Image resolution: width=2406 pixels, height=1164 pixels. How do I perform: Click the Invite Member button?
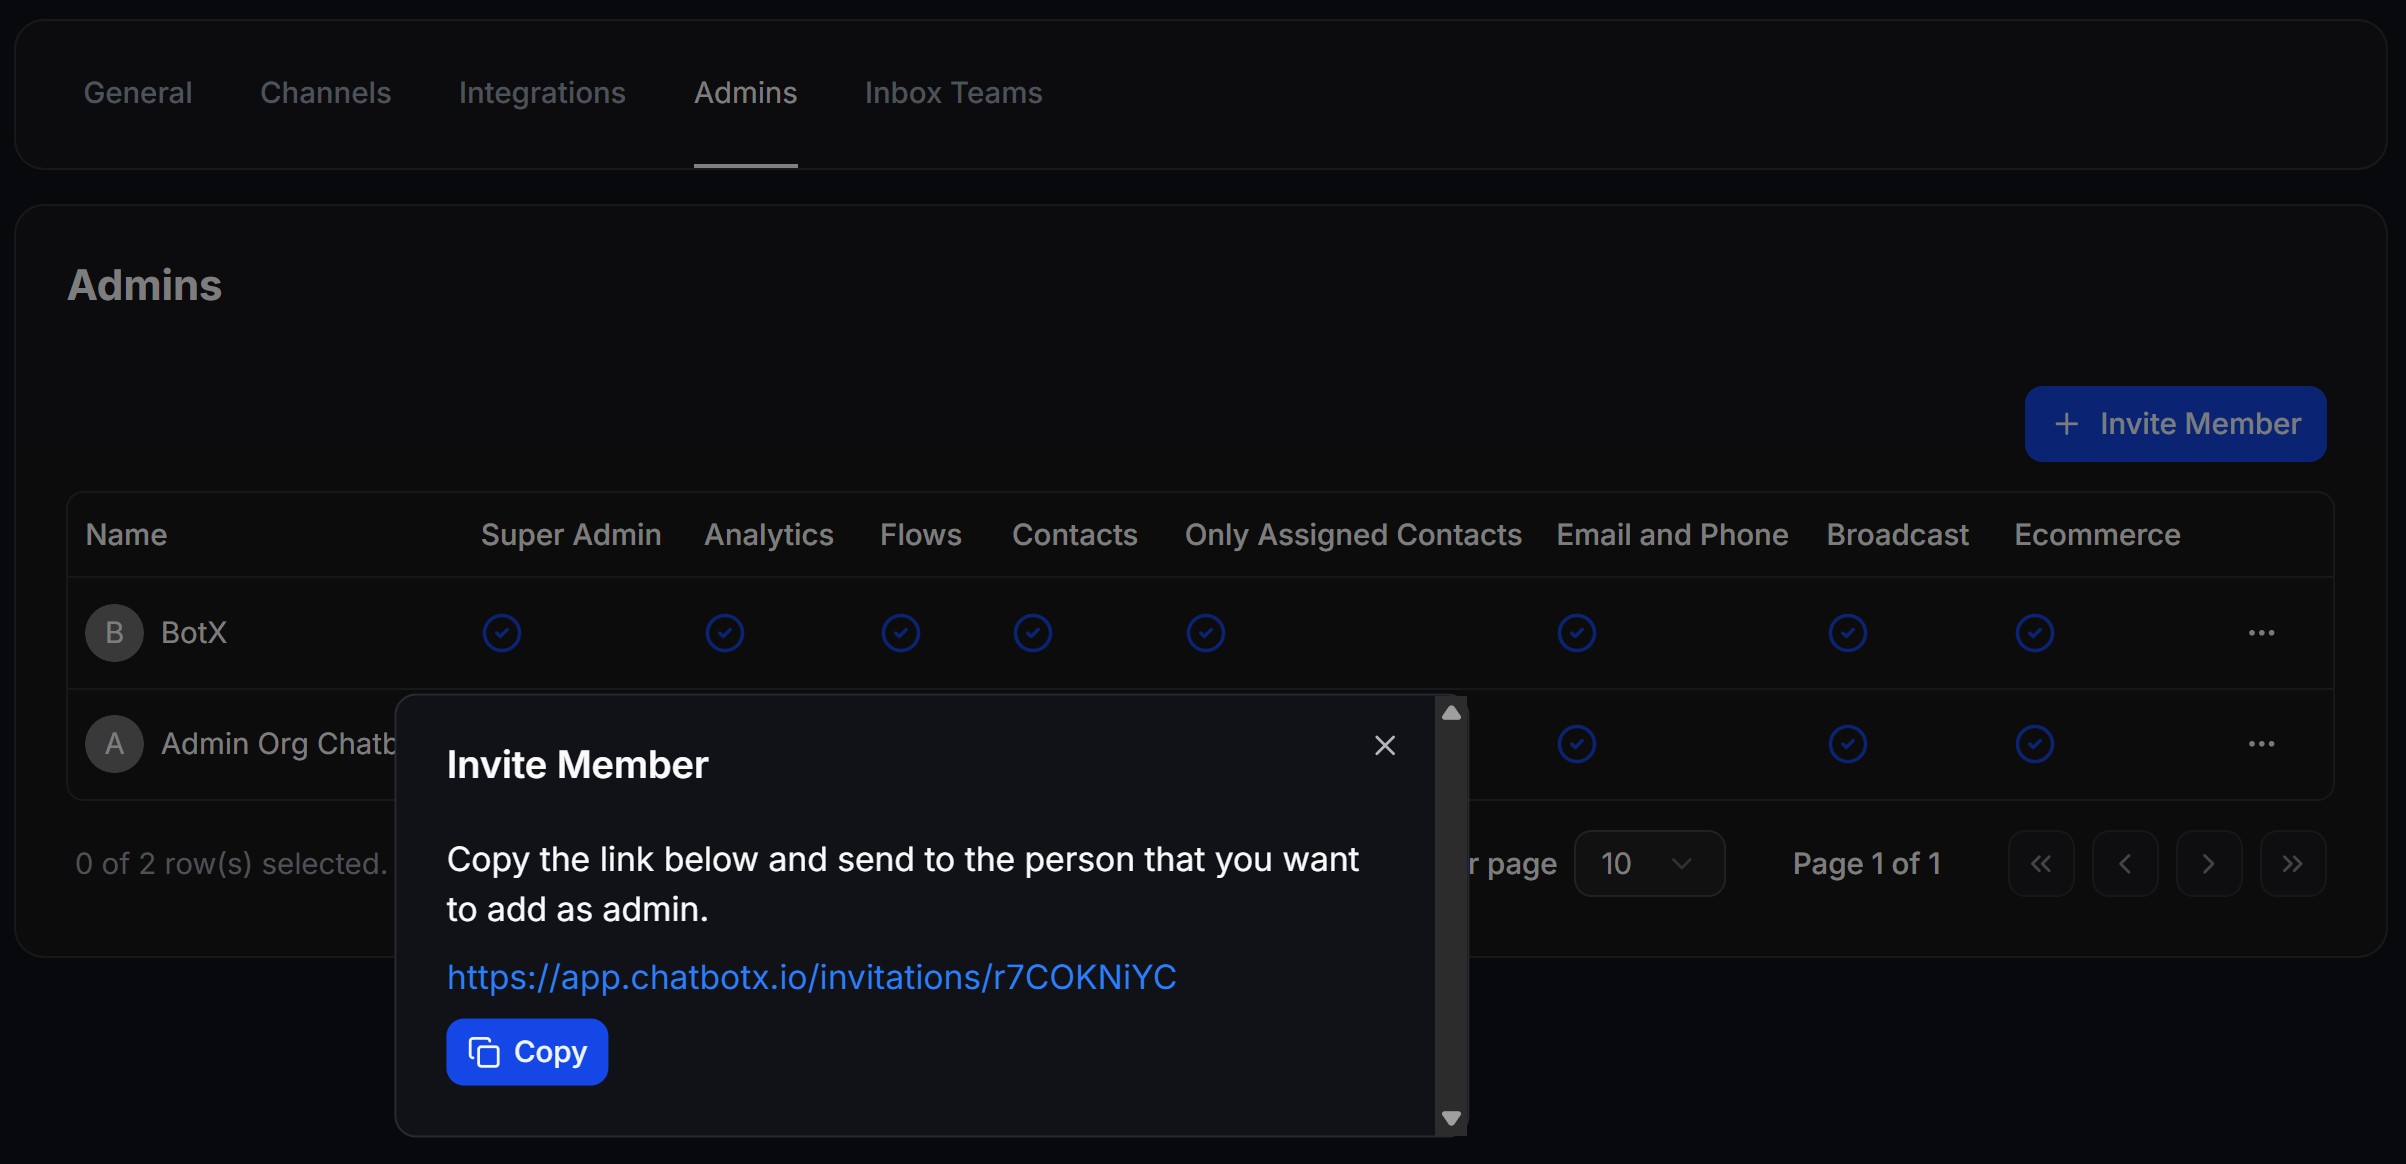(2175, 424)
